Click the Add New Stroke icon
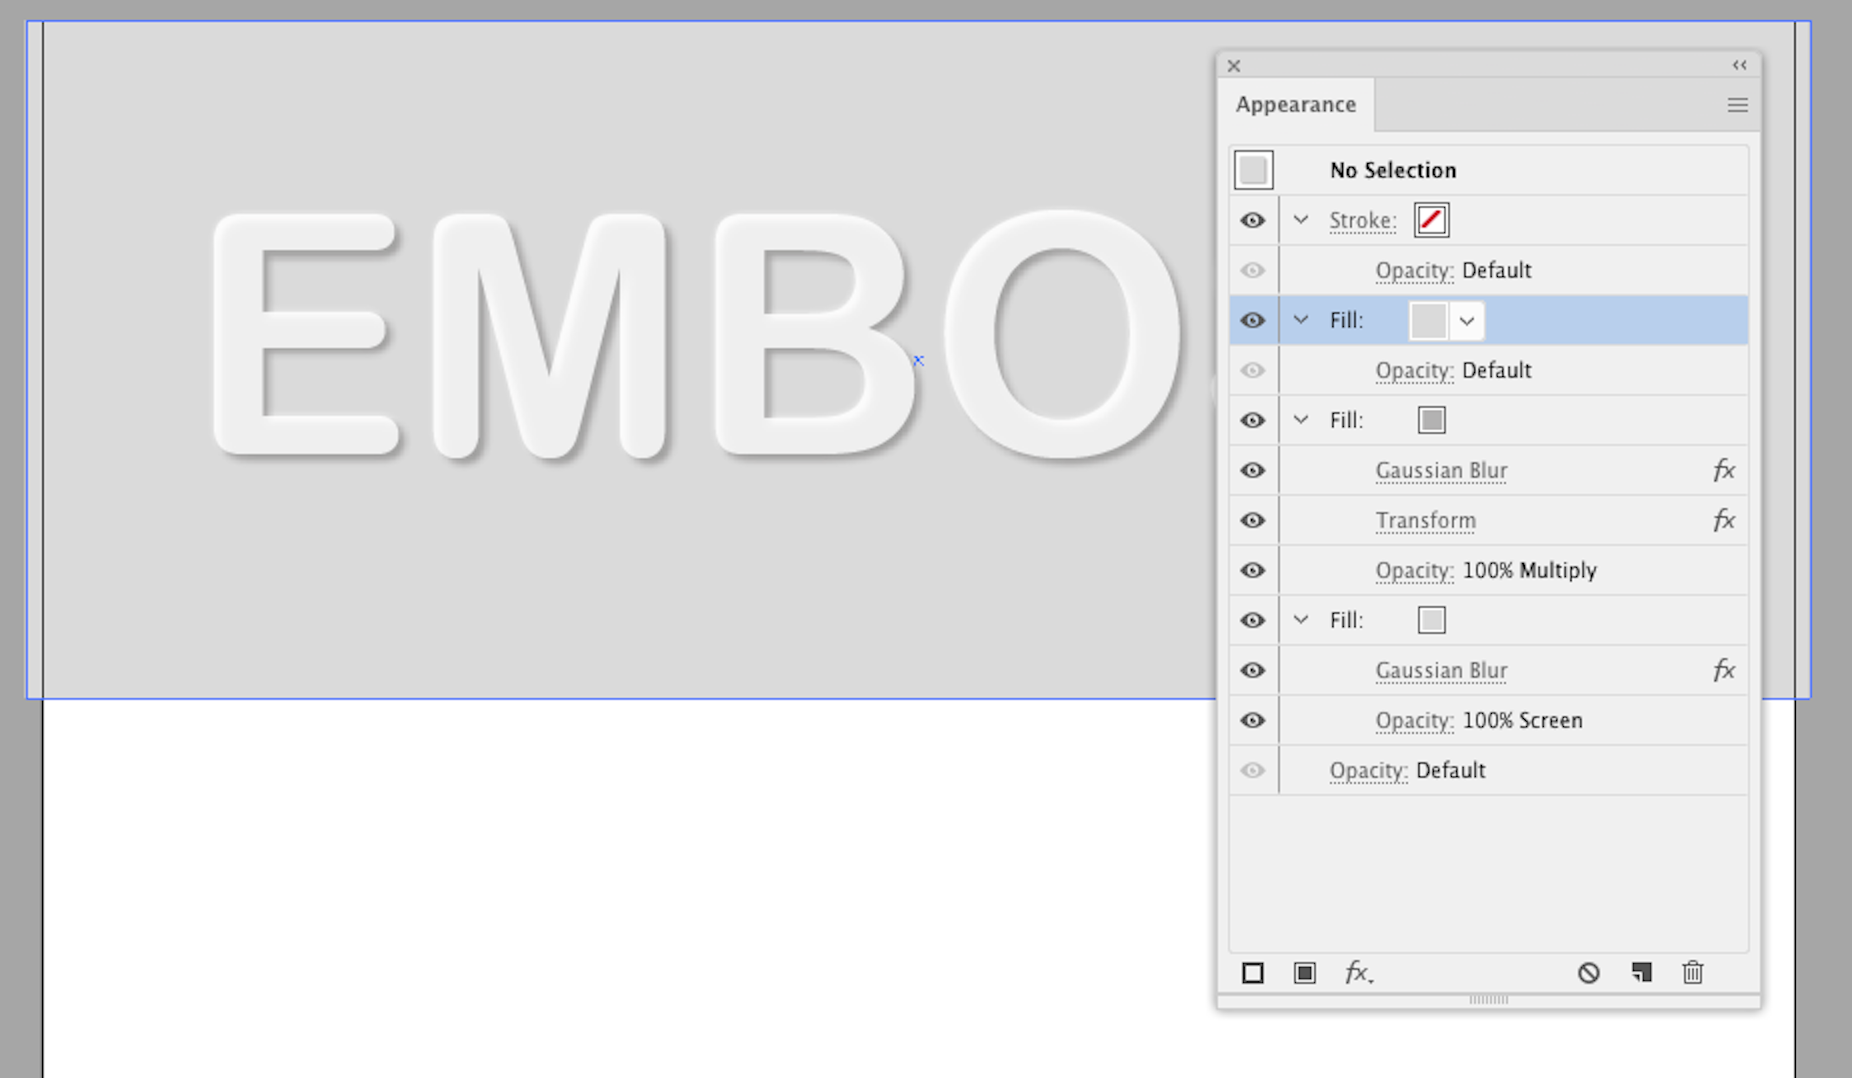 point(1253,972)
